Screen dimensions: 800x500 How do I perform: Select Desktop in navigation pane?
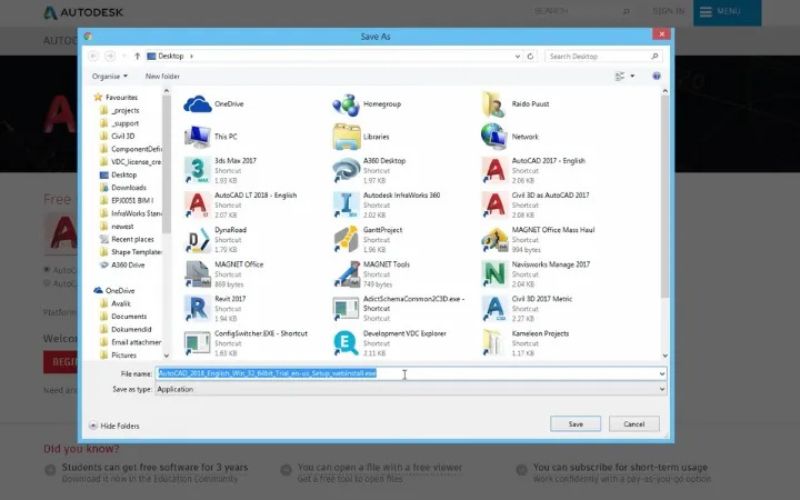click(118, 174)
